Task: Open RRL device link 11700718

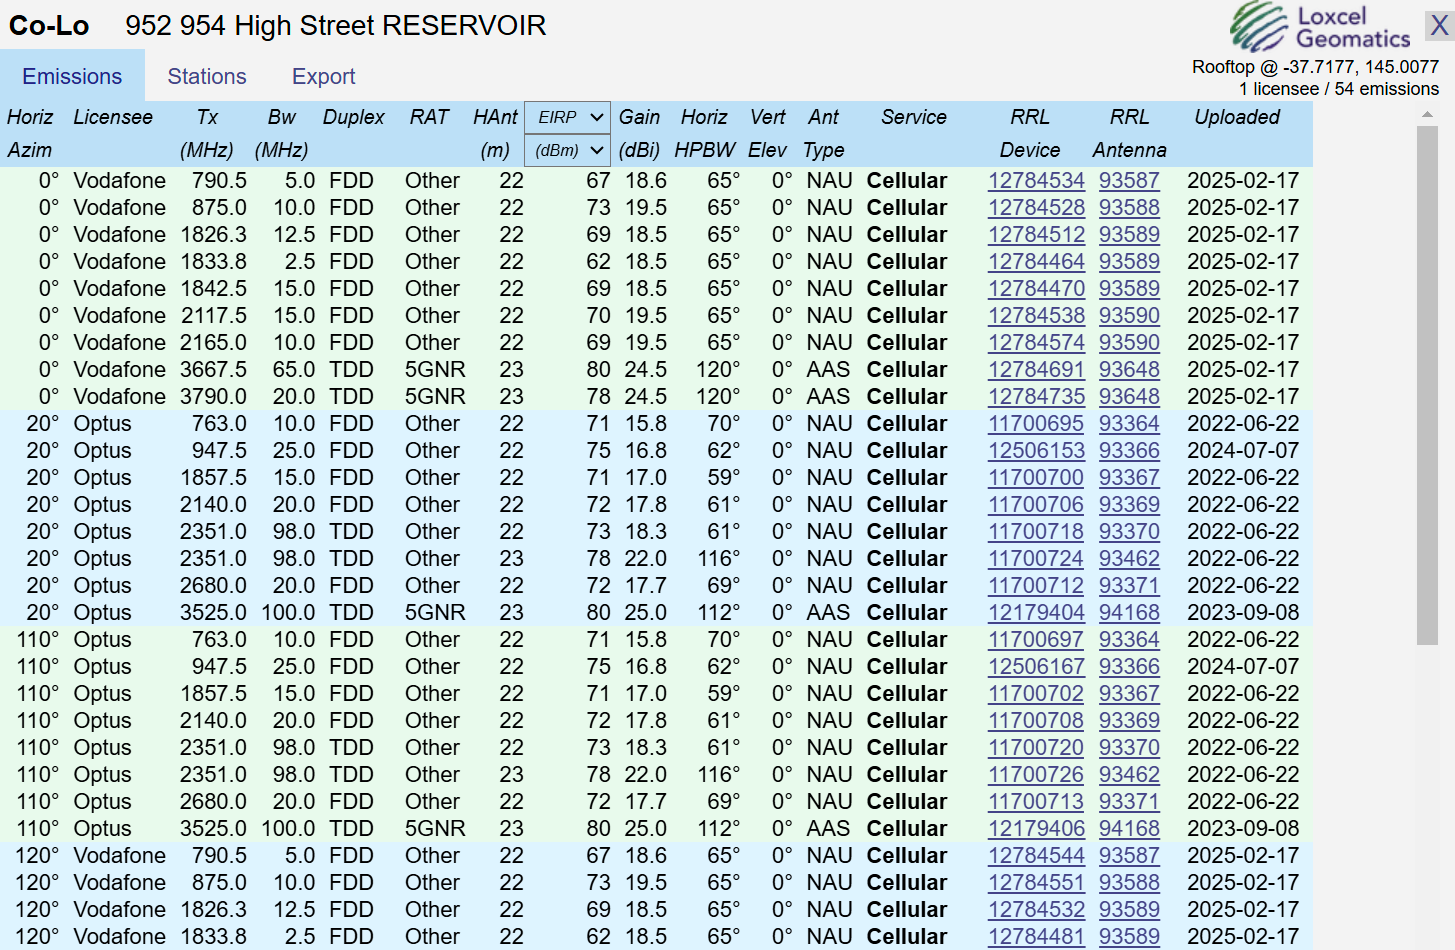Action: pos(1036,531)
